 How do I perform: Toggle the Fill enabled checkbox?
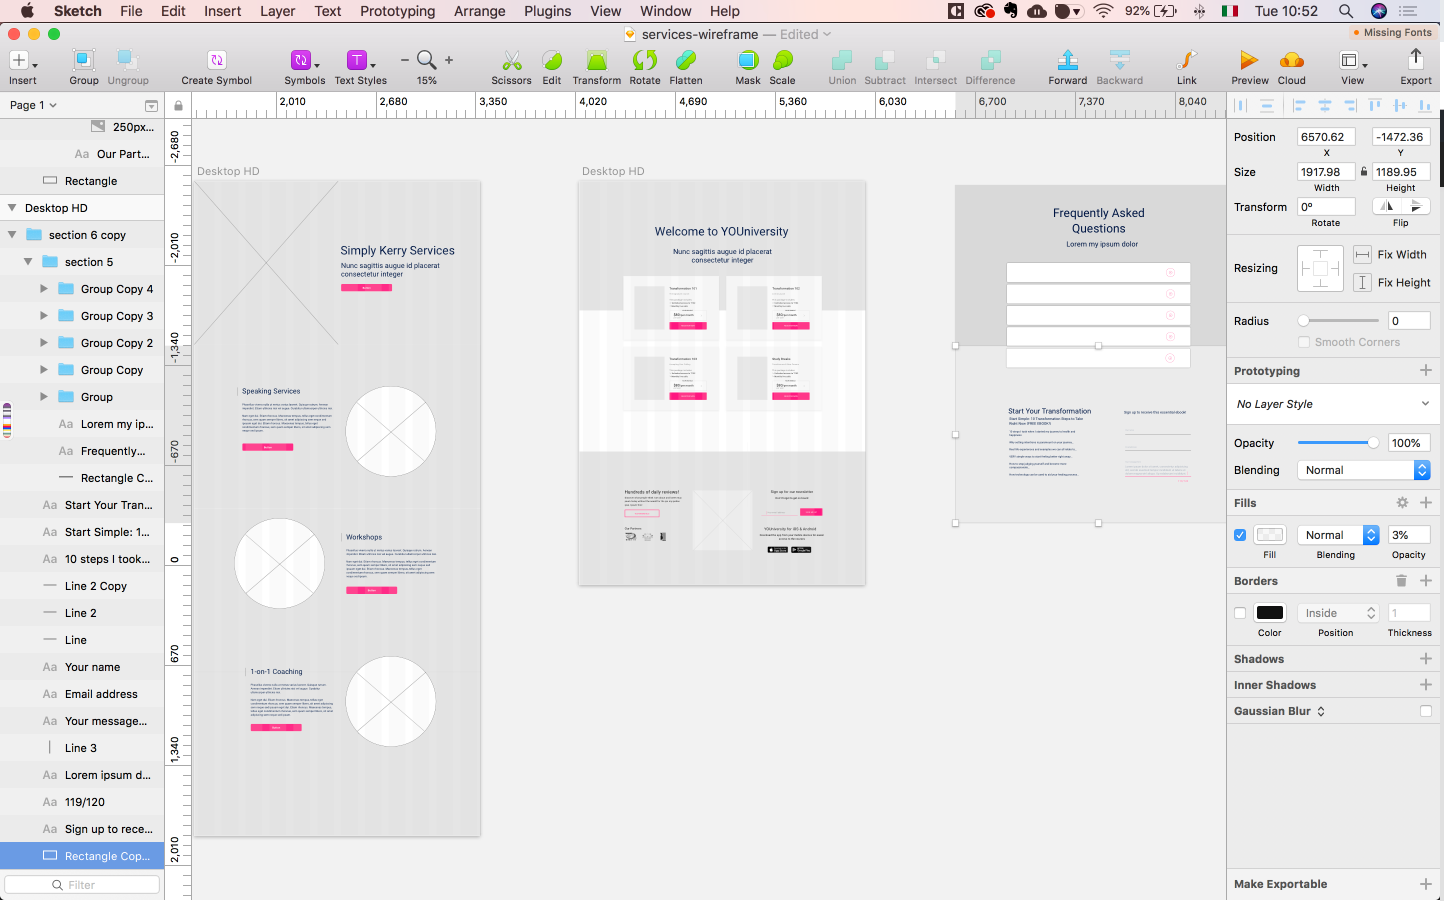pos(1240,535)
